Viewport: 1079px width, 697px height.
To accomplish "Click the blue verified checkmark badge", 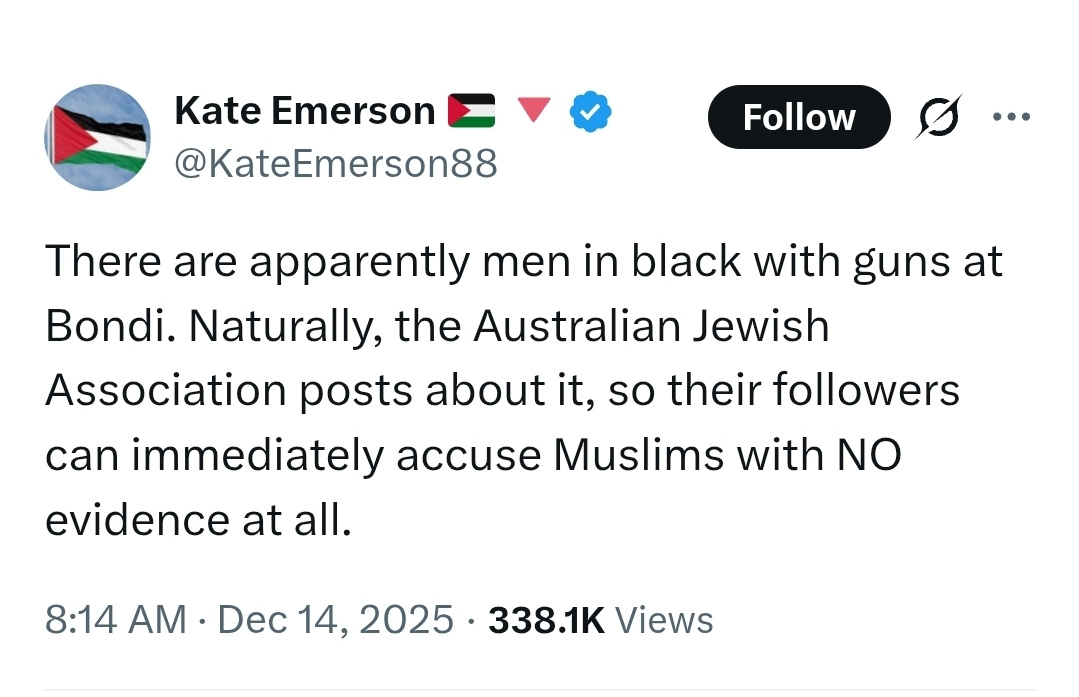I will (591, 112).
